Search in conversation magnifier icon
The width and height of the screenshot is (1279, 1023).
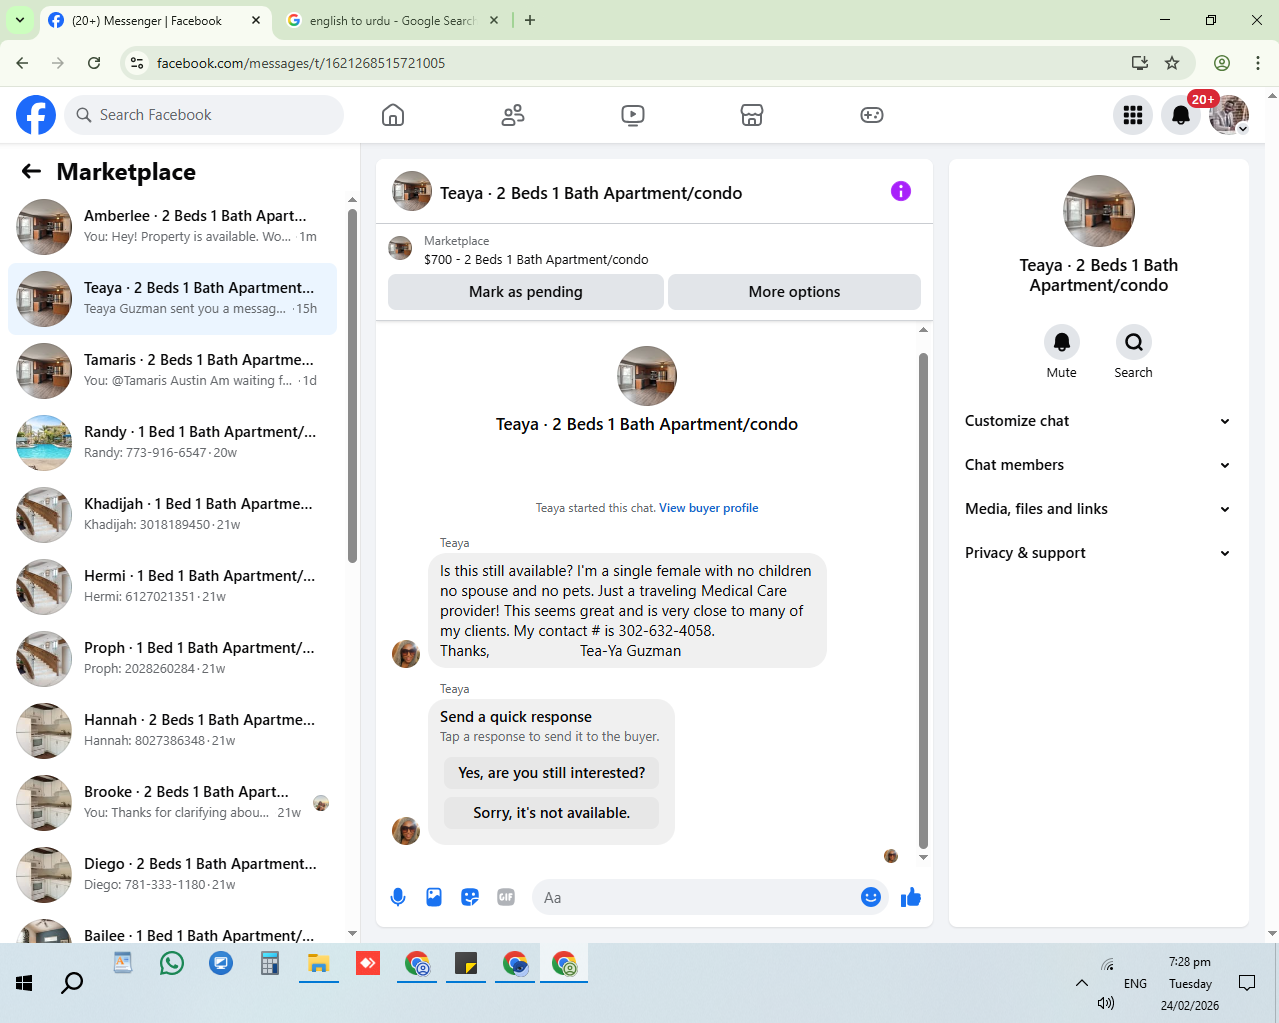tap(1134, 342)
